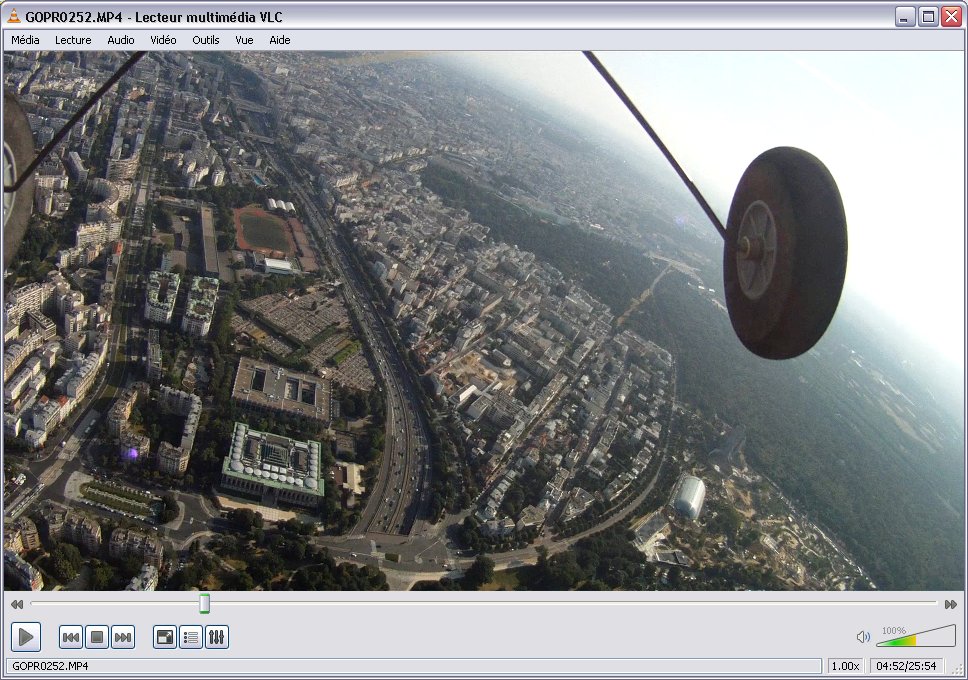968x680 pixels.
Task: Open the Audio menu
Action: pos(120,40)
